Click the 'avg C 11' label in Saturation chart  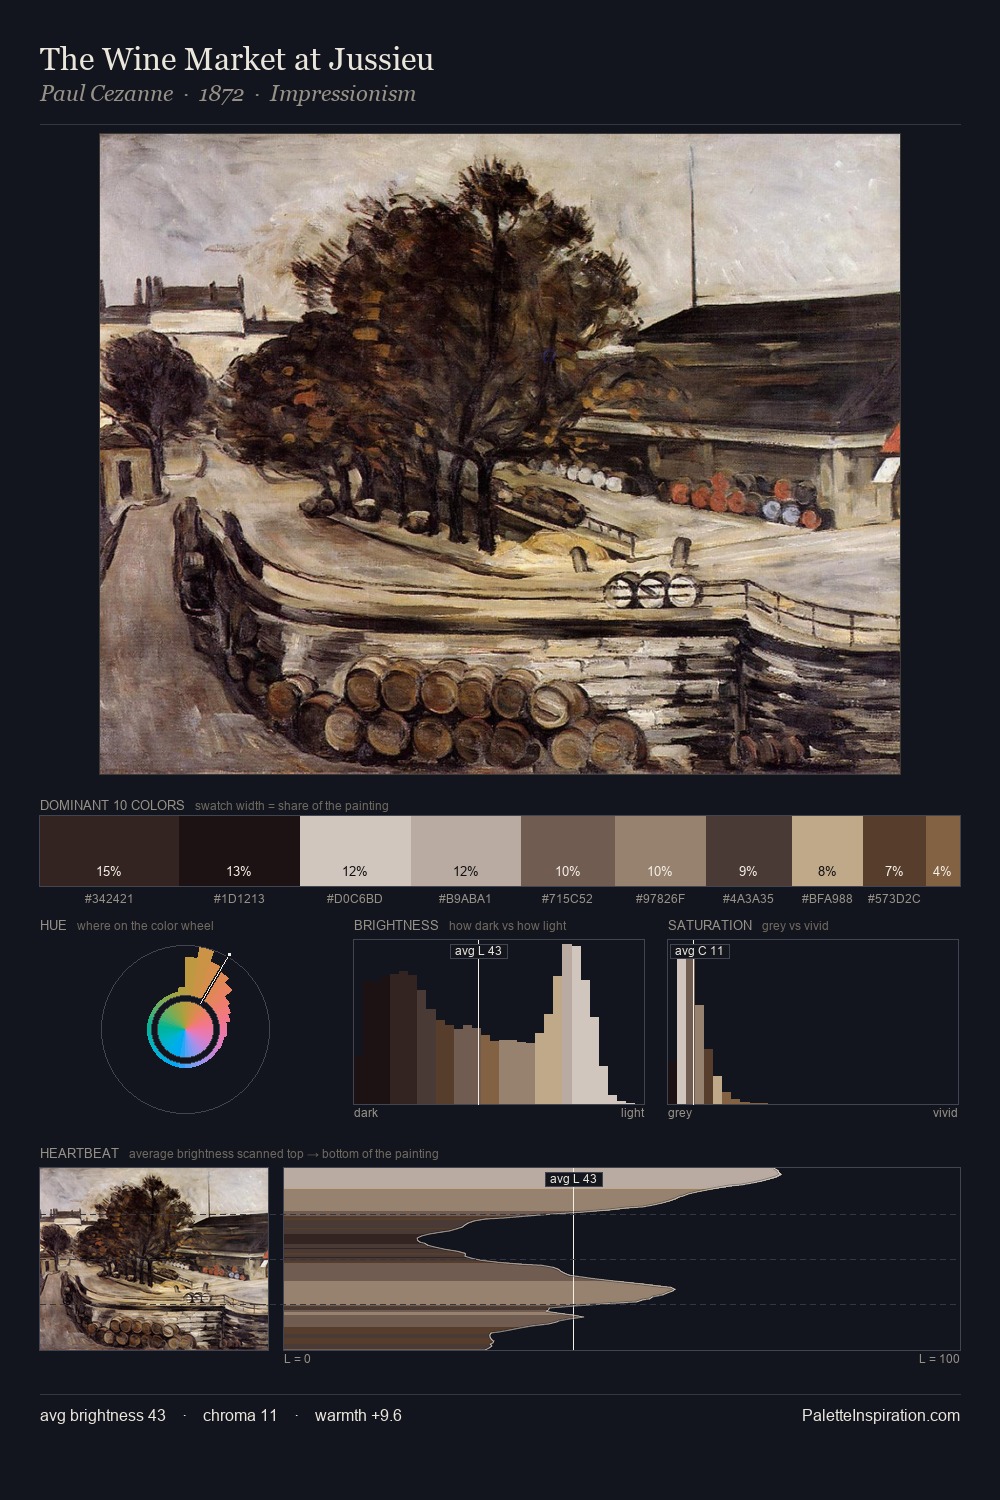(x=699, y=951)
